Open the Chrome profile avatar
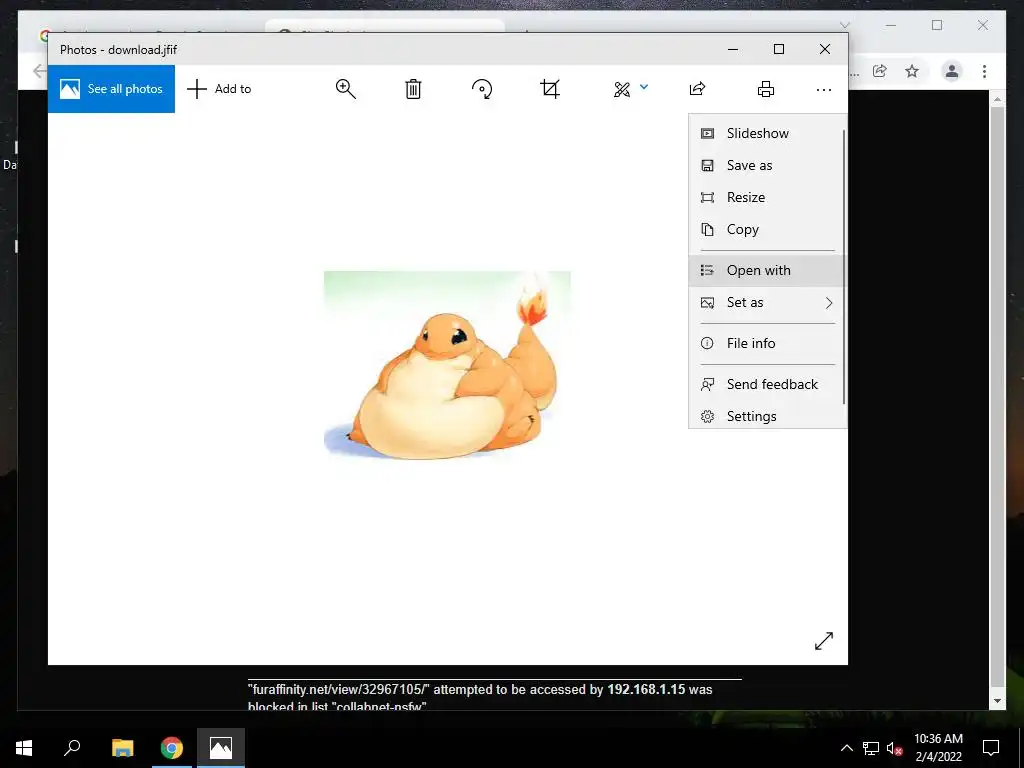The height and width of the screenshot is (768, 1024). click(952, 71)
